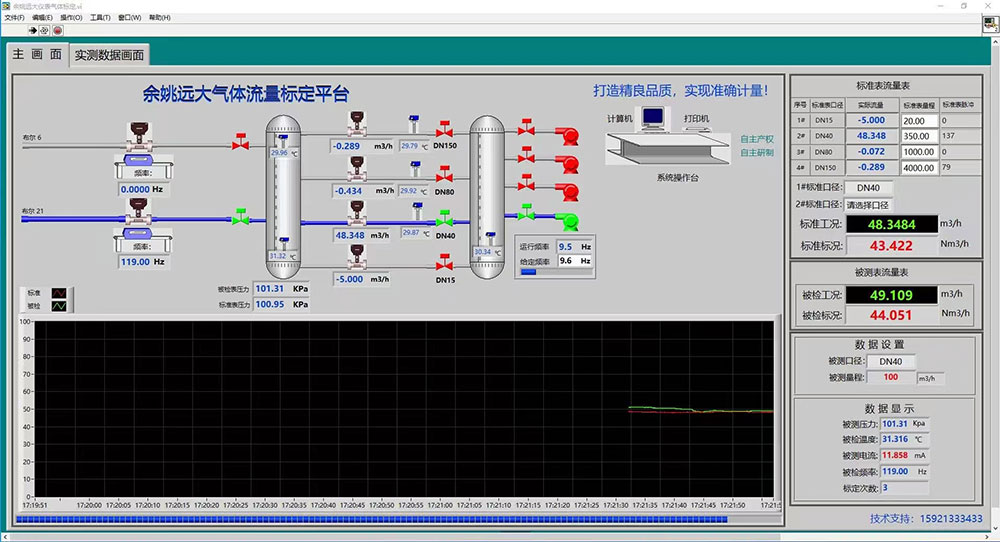Image resolution: width=1000 pixels, height=542 pixels.
Task: Toggle the green DN40 valve
Action: coord(444,220)
